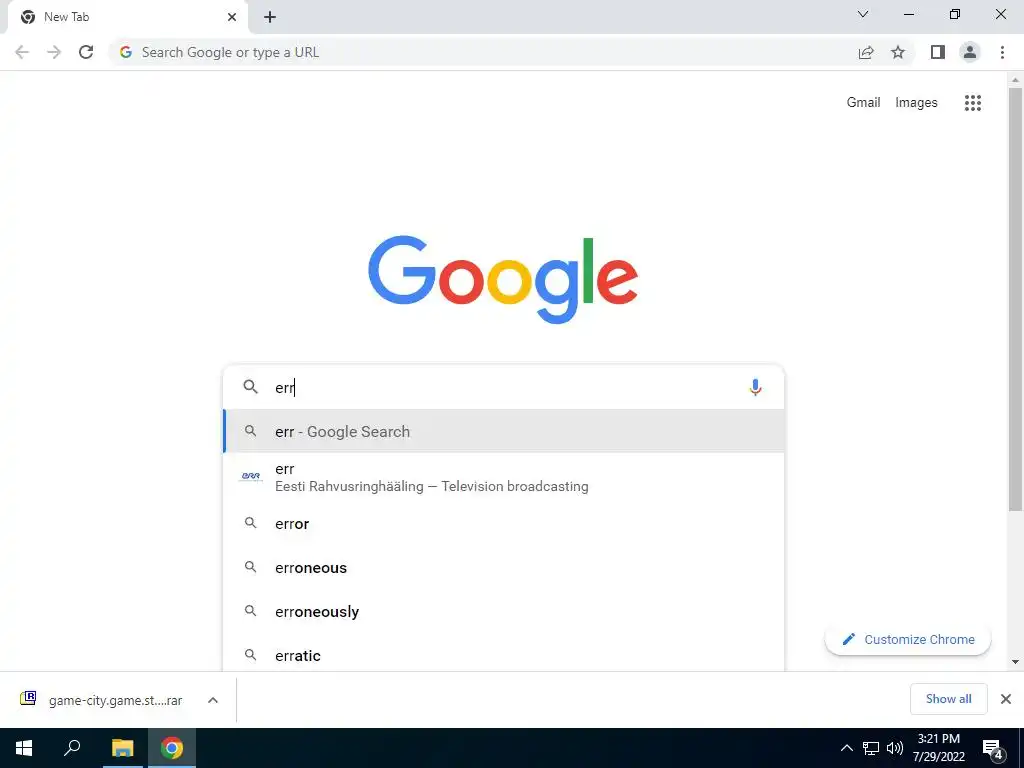1024x768 pixels.
Task: Open the notification center icon
Action: click(x=993, y=750)
